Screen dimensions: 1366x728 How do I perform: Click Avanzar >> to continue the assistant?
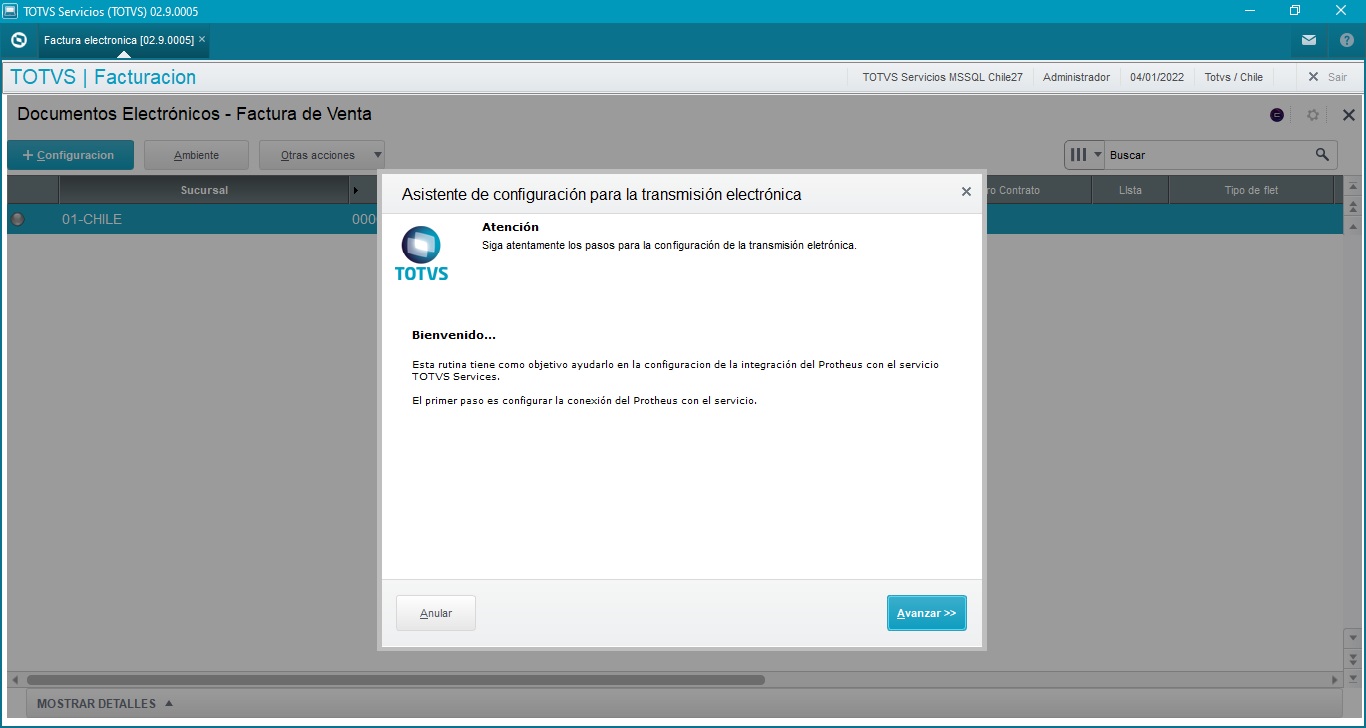click(x=927, y=613)
